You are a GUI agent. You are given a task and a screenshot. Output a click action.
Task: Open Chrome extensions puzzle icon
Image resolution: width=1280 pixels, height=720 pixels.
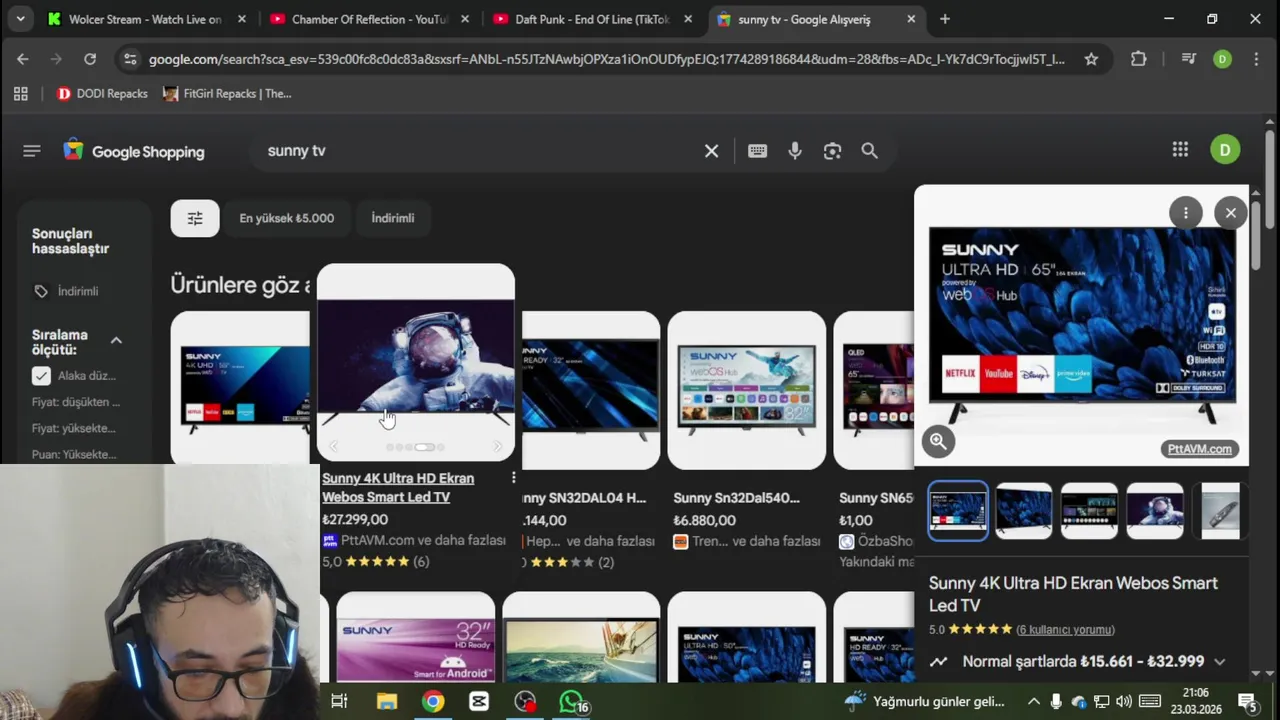coord(1138,59)
